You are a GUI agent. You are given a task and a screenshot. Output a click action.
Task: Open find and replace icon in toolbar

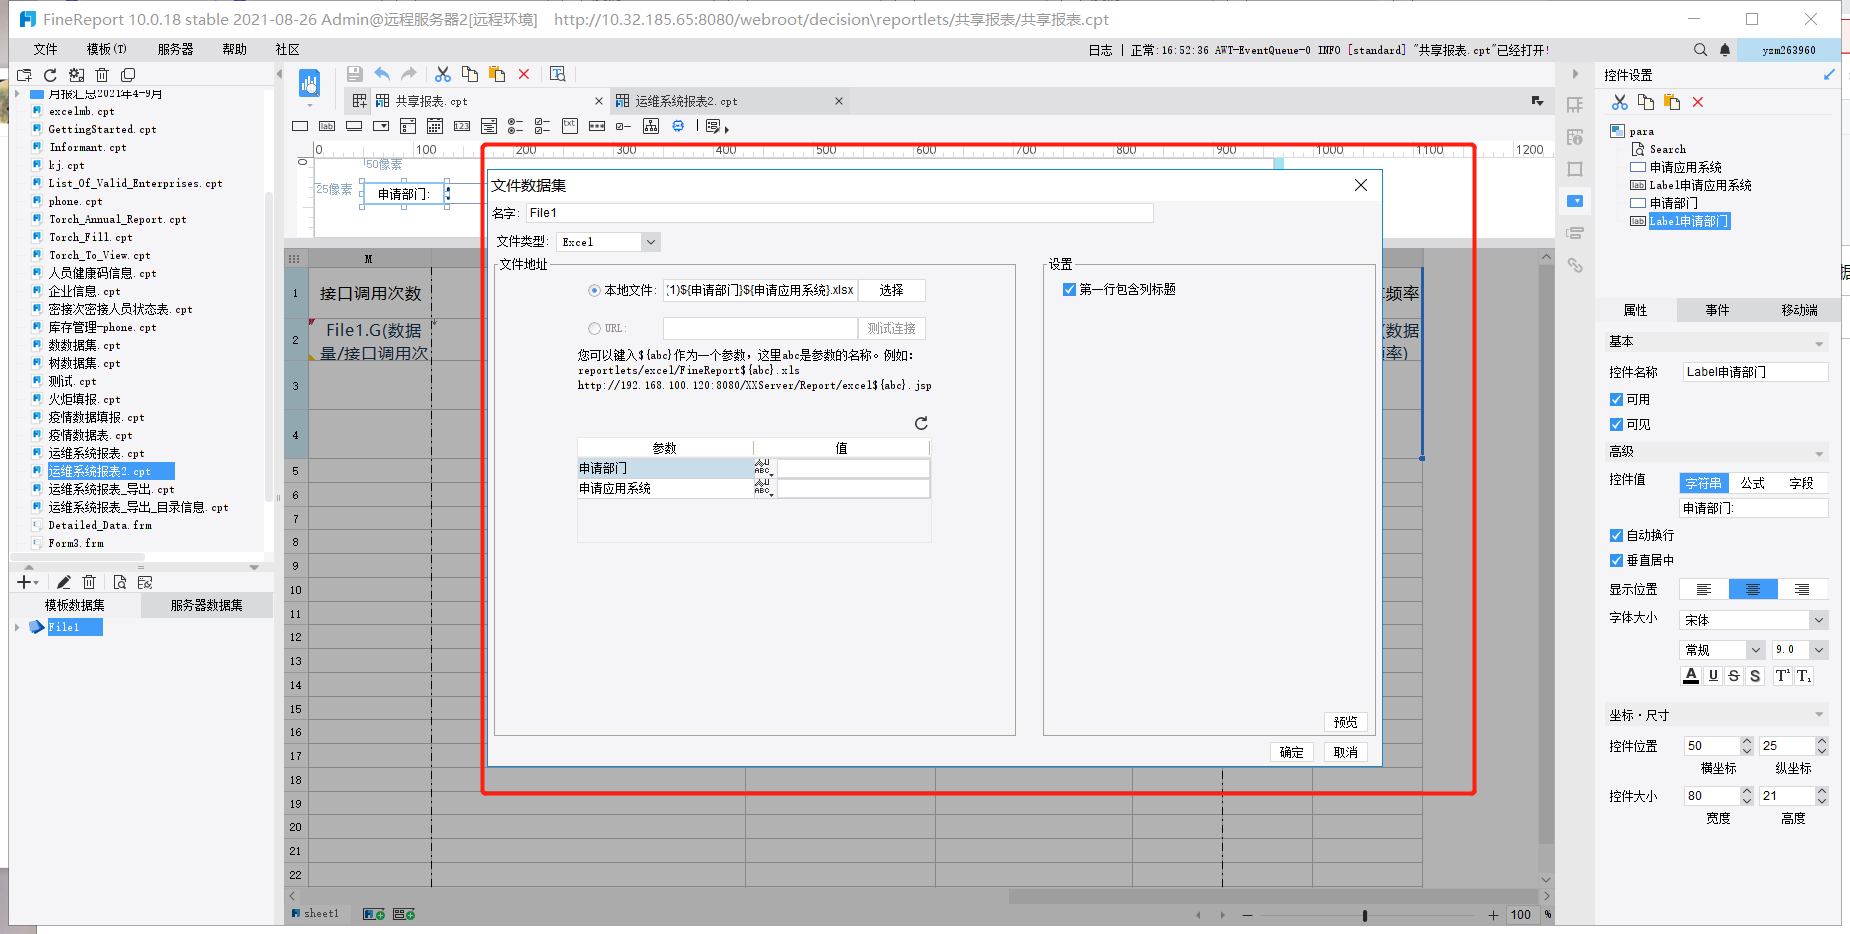pos(558,74)
